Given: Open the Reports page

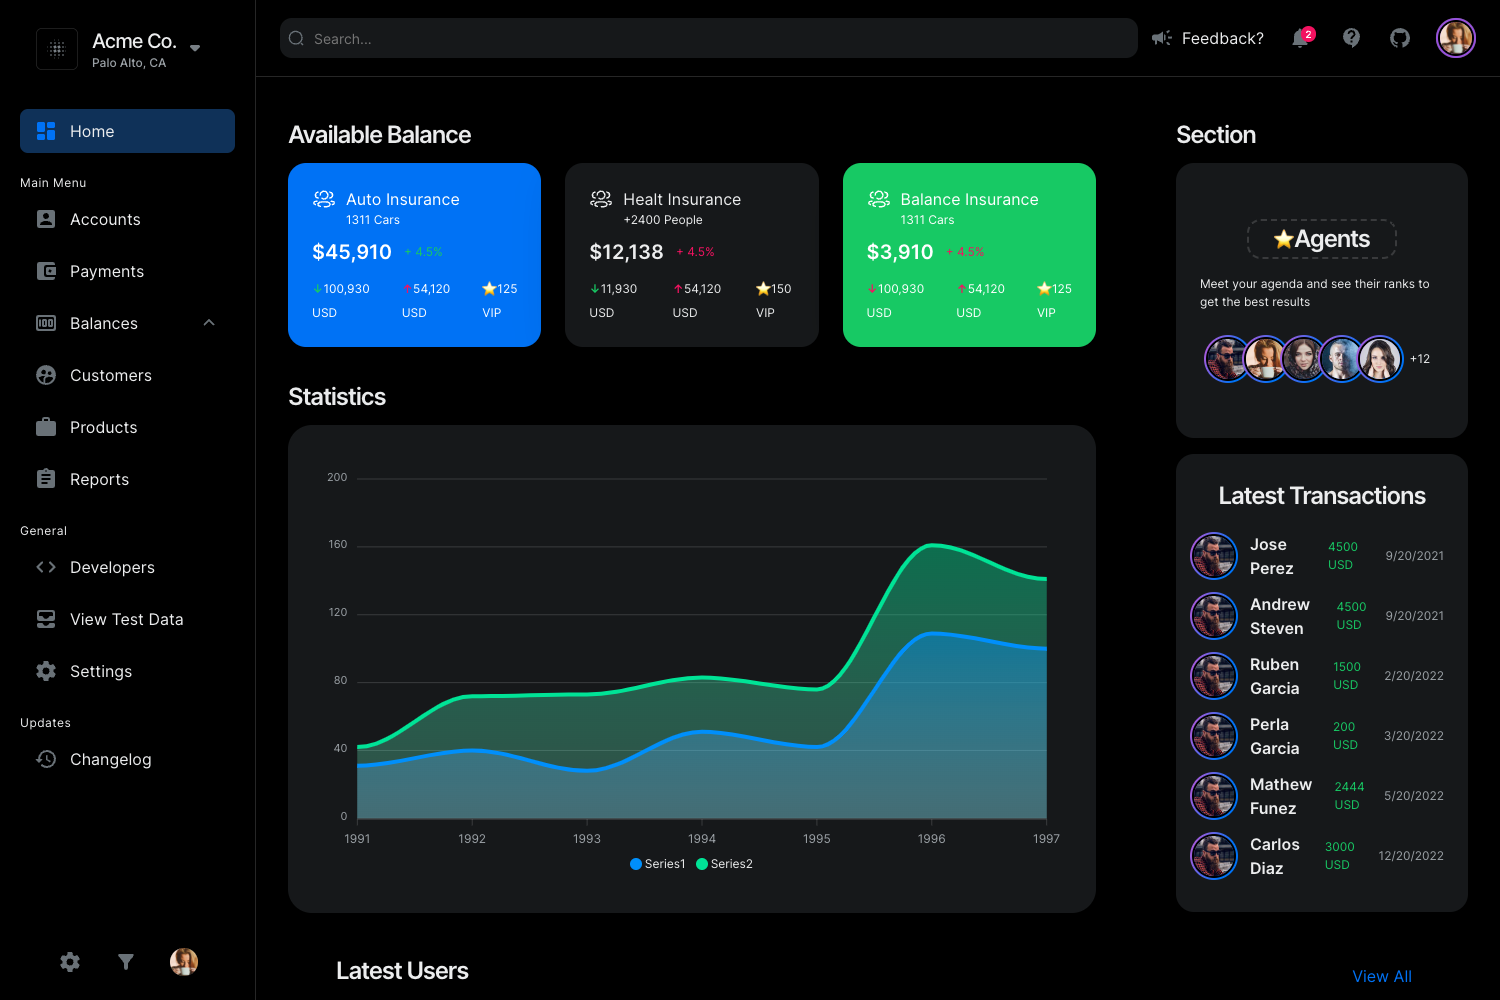Looking at the screenshot, I should point(99,479).
